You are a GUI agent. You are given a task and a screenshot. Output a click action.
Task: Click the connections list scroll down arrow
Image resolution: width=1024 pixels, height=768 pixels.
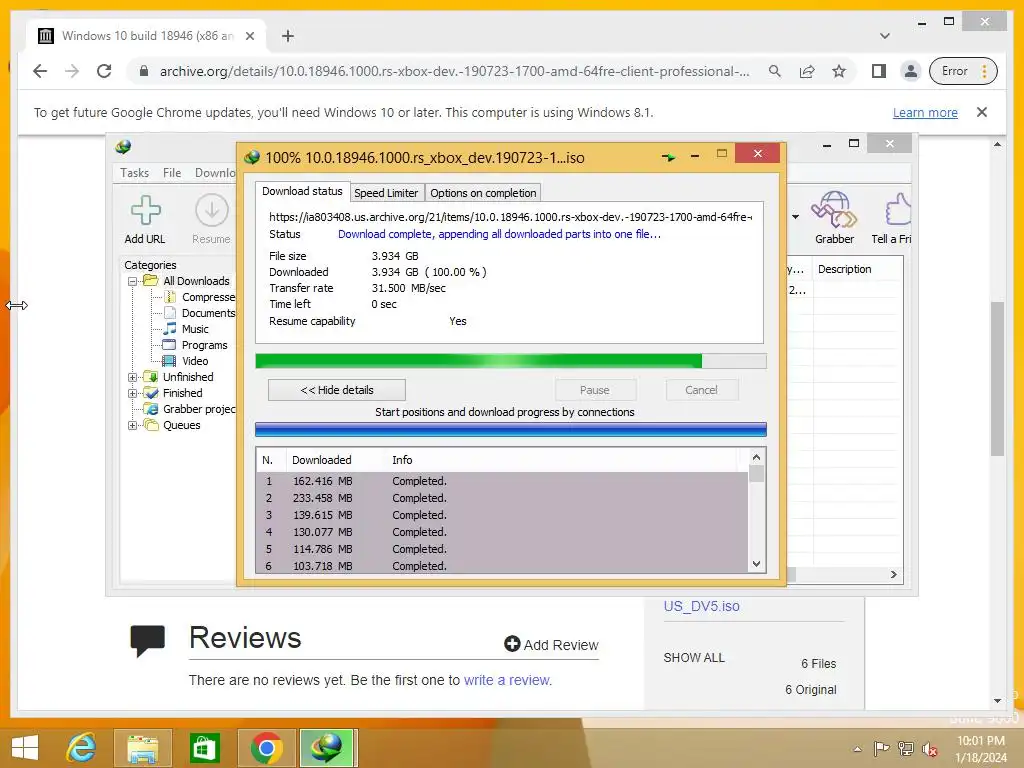tap(756, 564)
